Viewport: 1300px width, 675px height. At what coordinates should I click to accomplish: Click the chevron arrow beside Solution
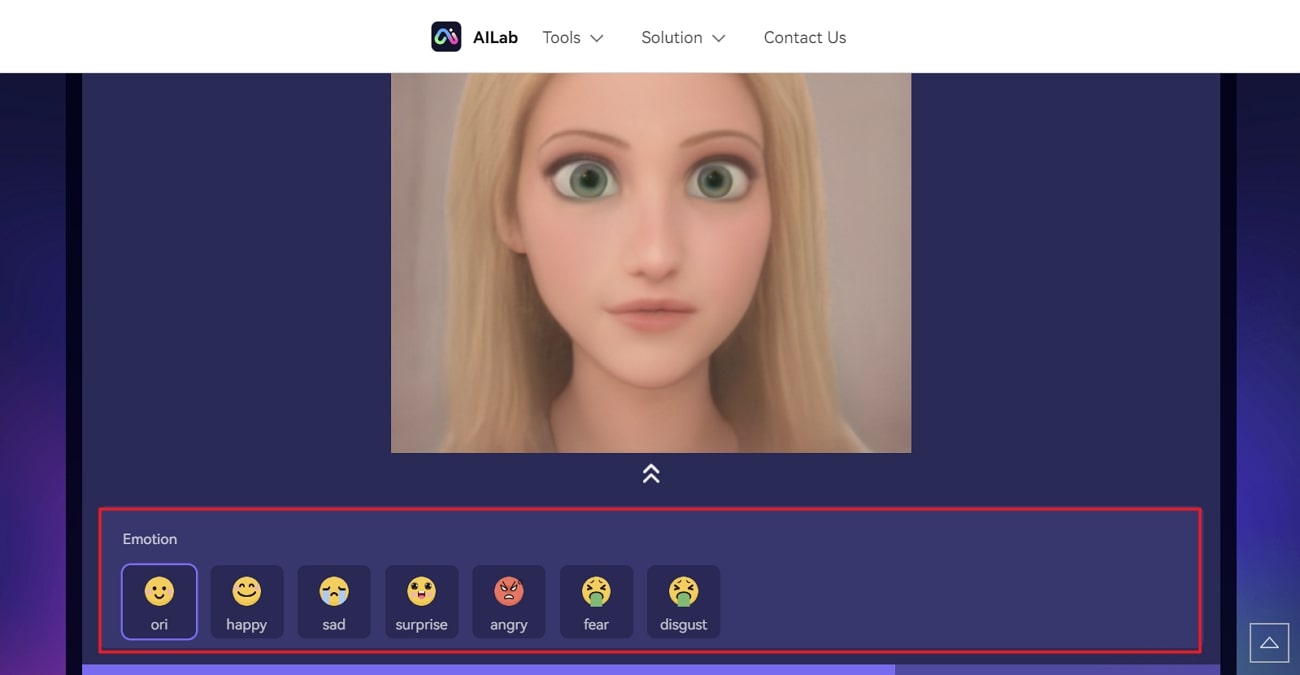coord(718,38)
